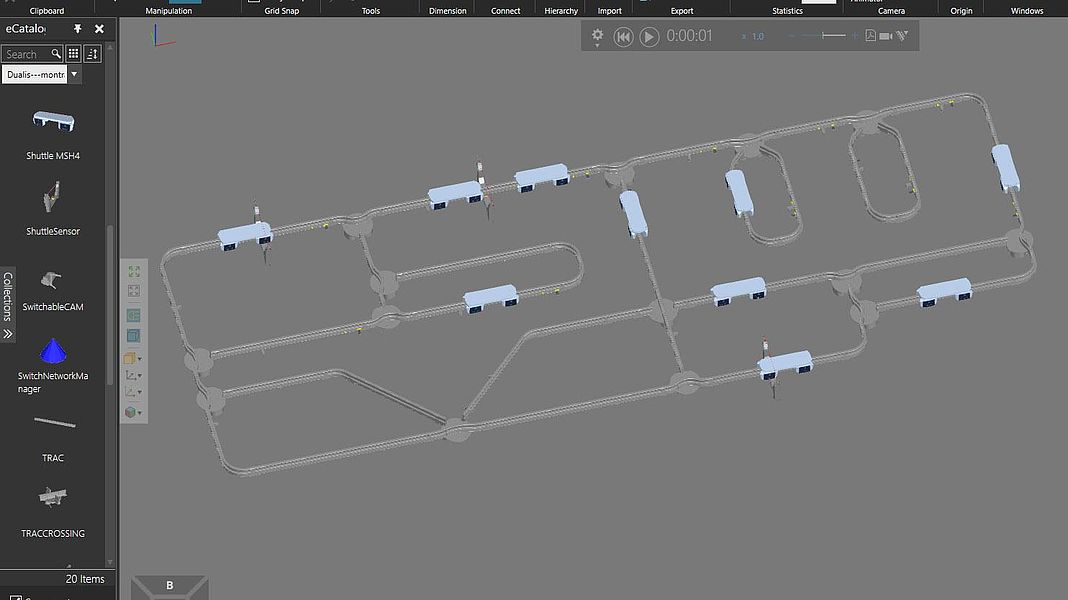Open simulation settings gear
This screenshot has width=1068, height=600.
click(597, 35)
